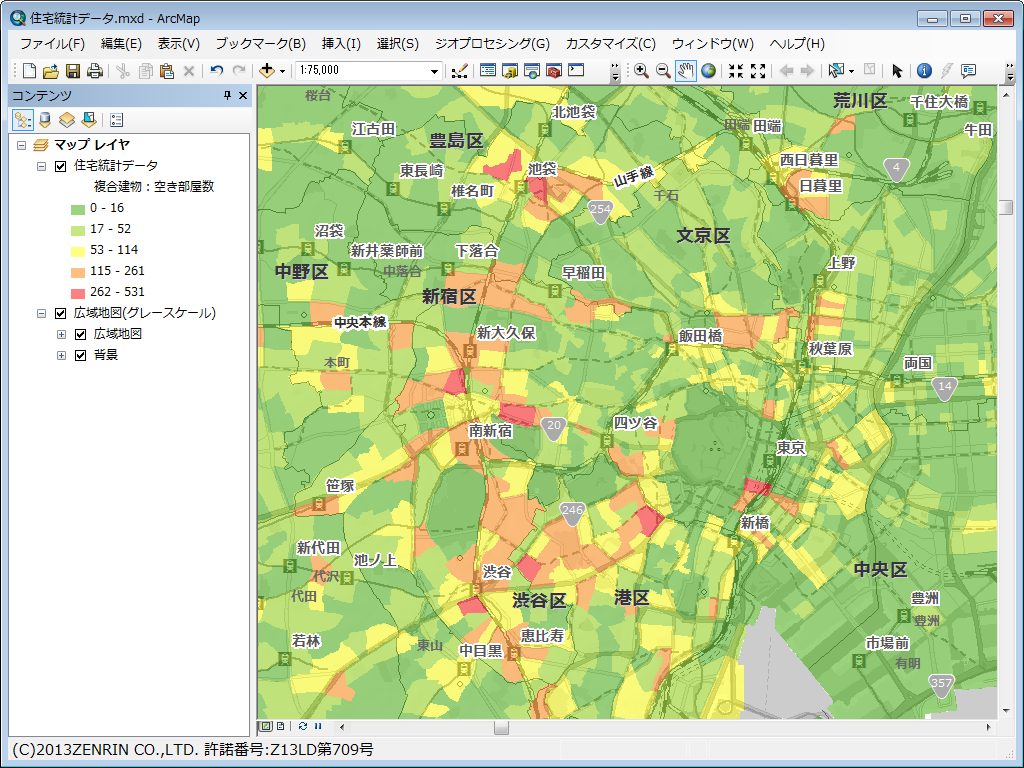Close the コンテンツ panel
Screen dimensions: 1024x768
click(x=243, y=95)
